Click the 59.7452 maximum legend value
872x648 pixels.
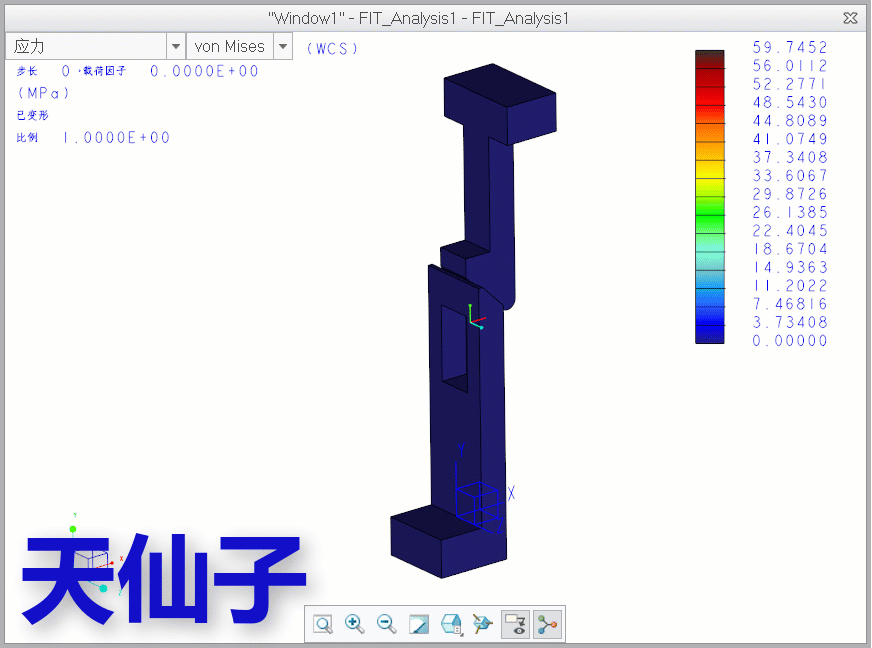789,47
